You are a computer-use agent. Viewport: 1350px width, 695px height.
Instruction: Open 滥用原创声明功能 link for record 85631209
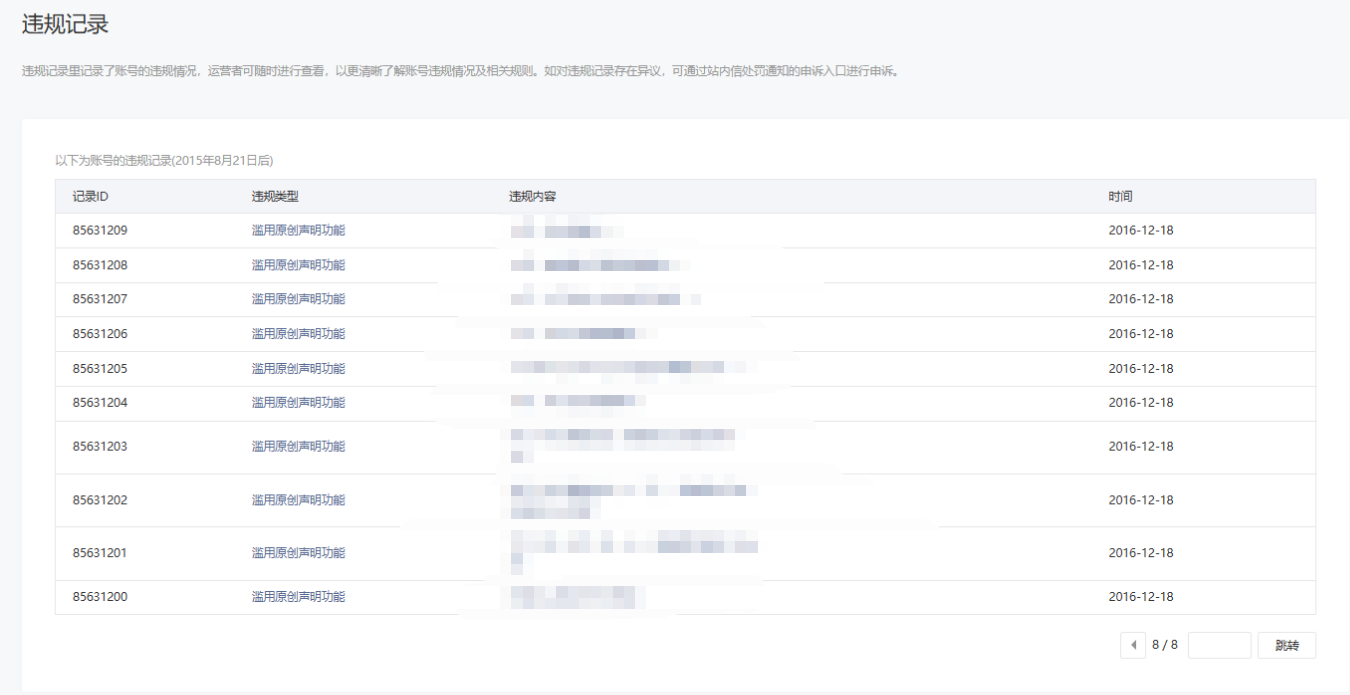(298, 230)
